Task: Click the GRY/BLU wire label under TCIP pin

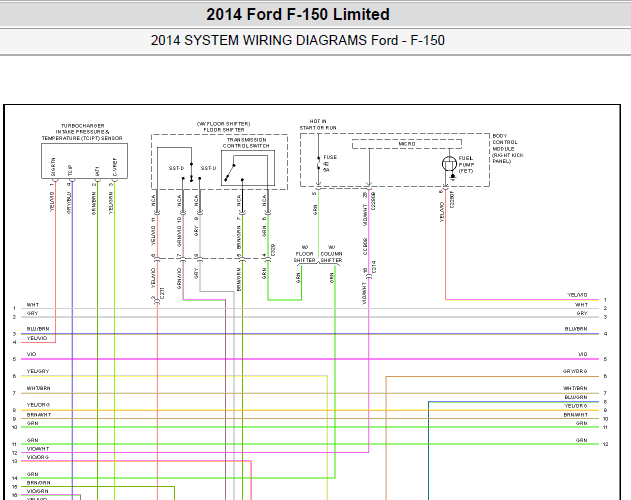Action: [x=68, y=202]
